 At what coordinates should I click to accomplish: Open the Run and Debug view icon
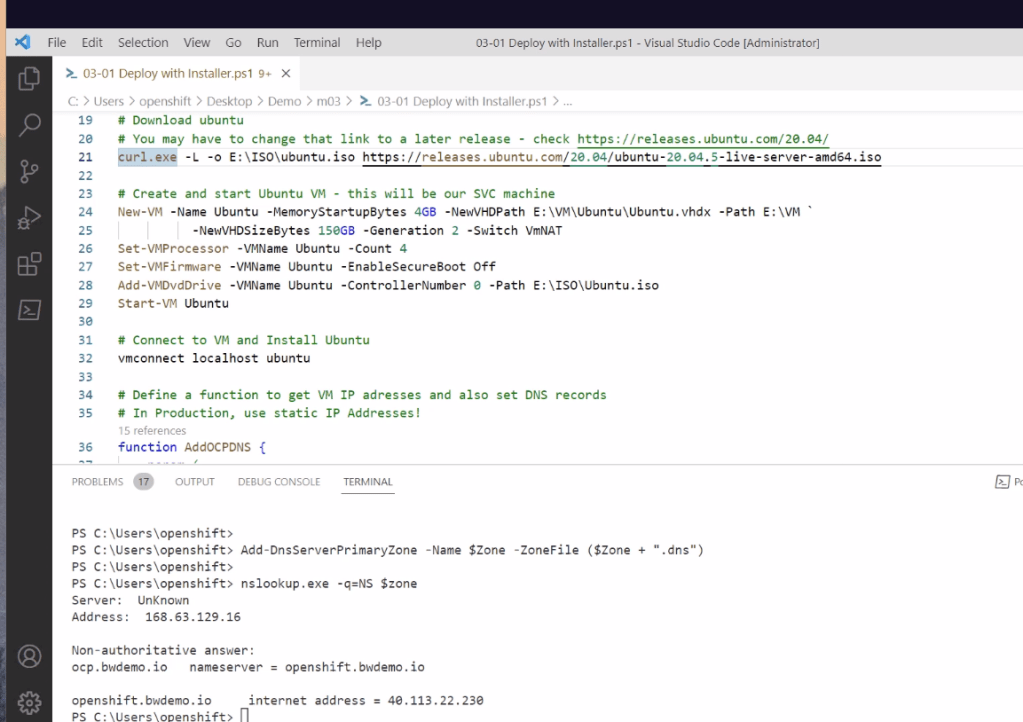(29, 218)
